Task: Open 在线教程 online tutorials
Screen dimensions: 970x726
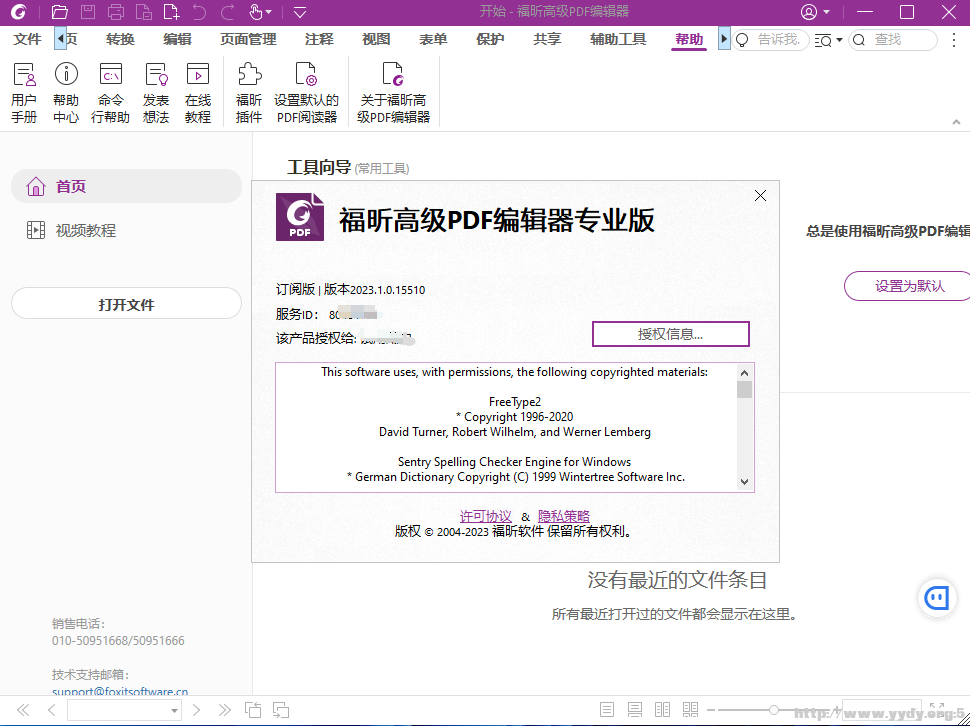Action: [x=198, y=93]
